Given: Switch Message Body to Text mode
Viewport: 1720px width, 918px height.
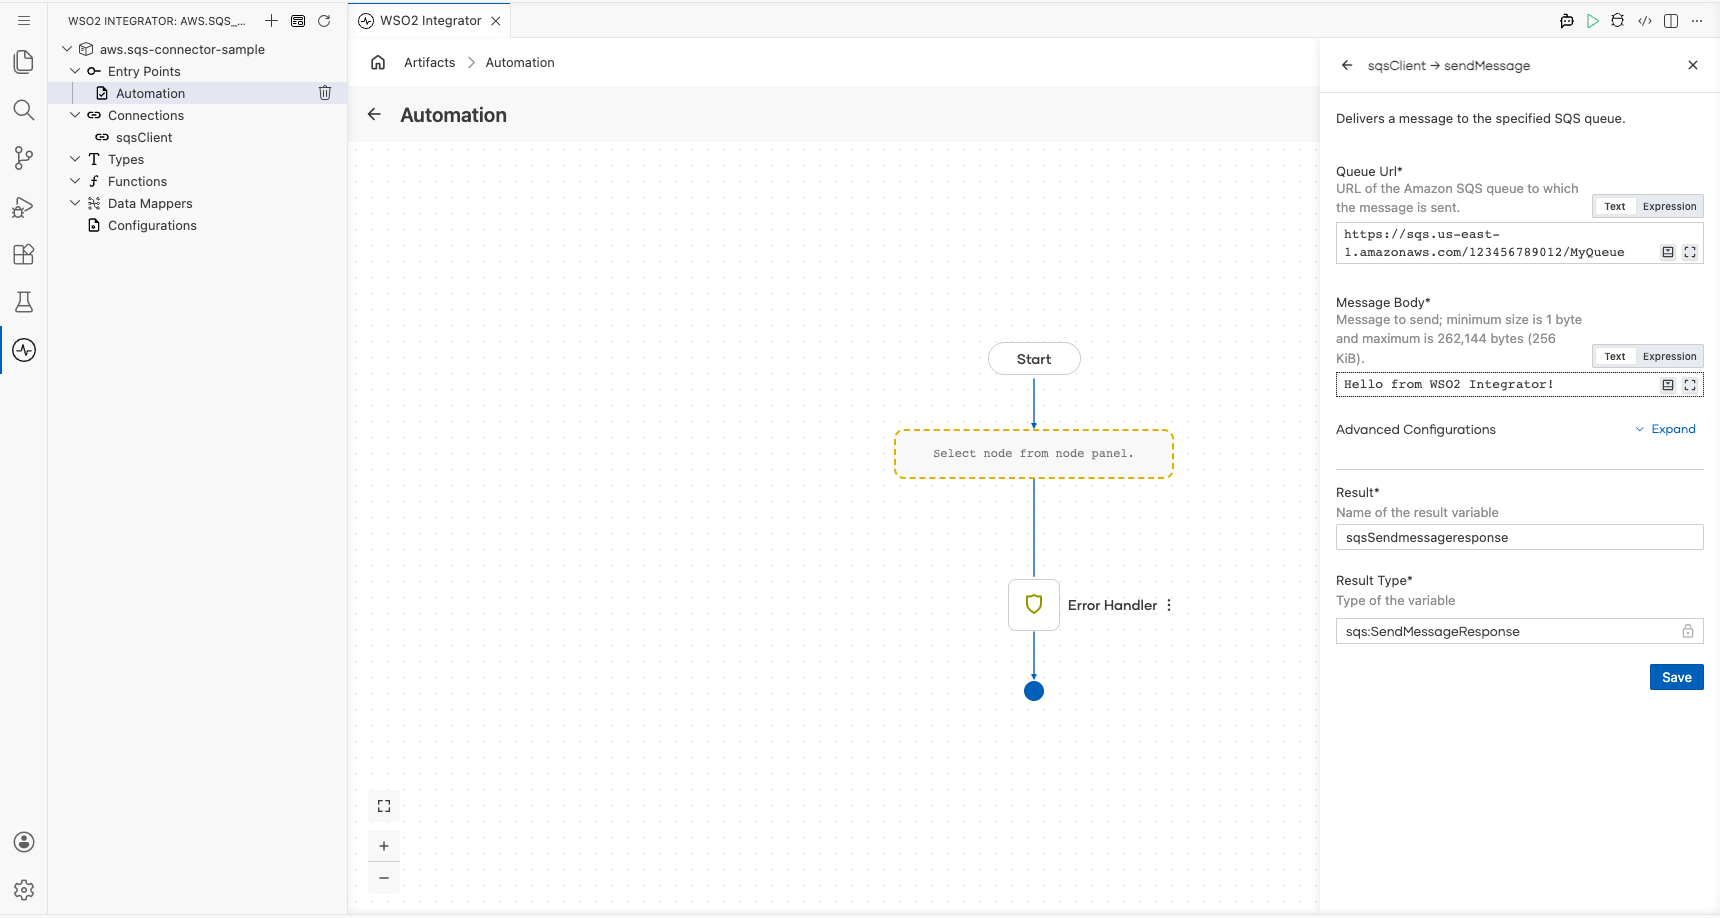Looking at the screenshot, I should (x=1615, y=356).
